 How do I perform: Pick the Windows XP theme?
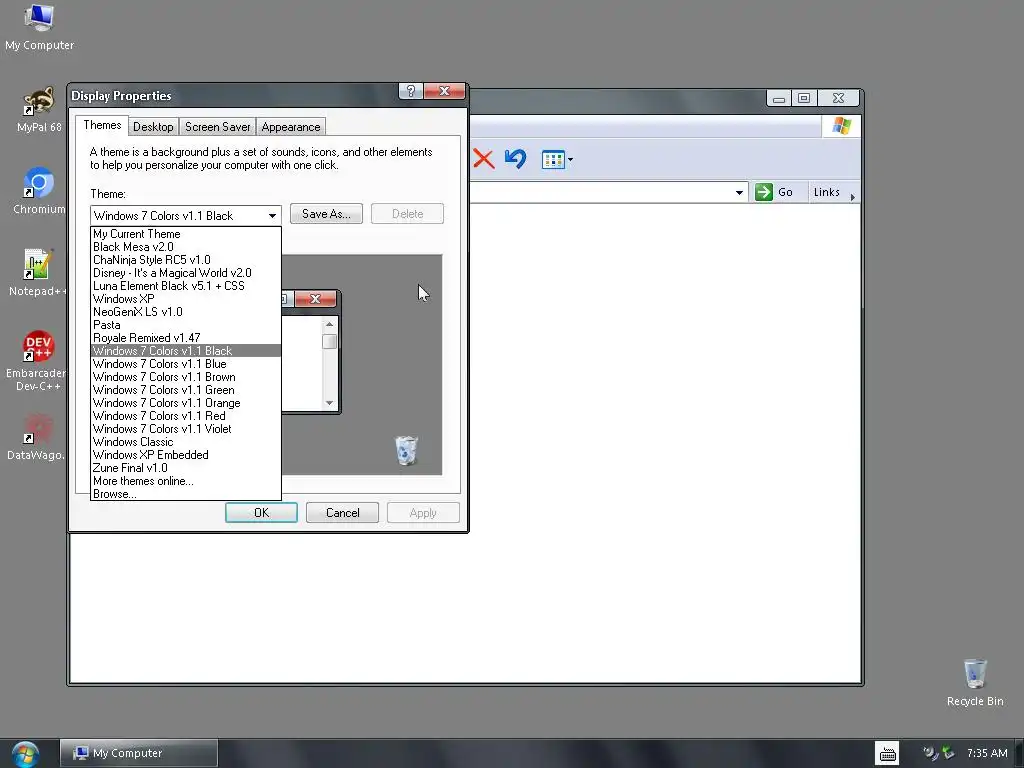pos(185,299)
